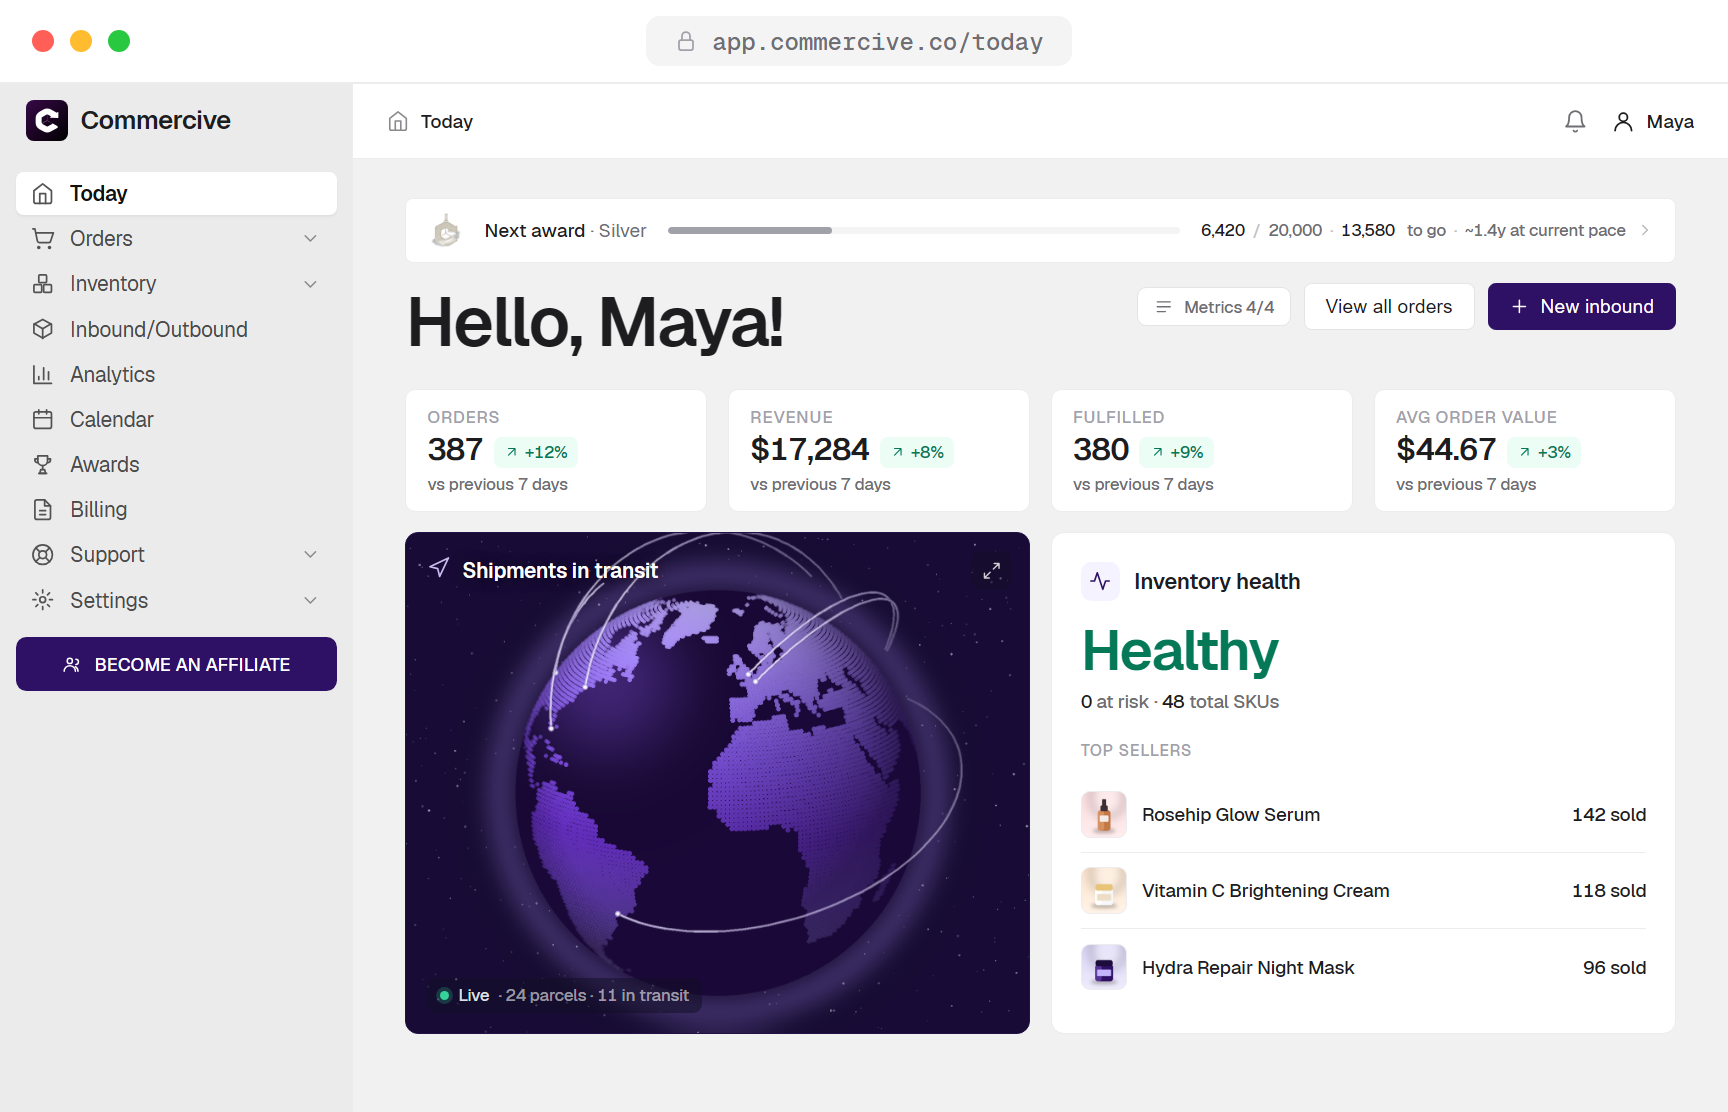Click the Today home icon in sidebar
1728x1112 pixels.
(43, 193)
